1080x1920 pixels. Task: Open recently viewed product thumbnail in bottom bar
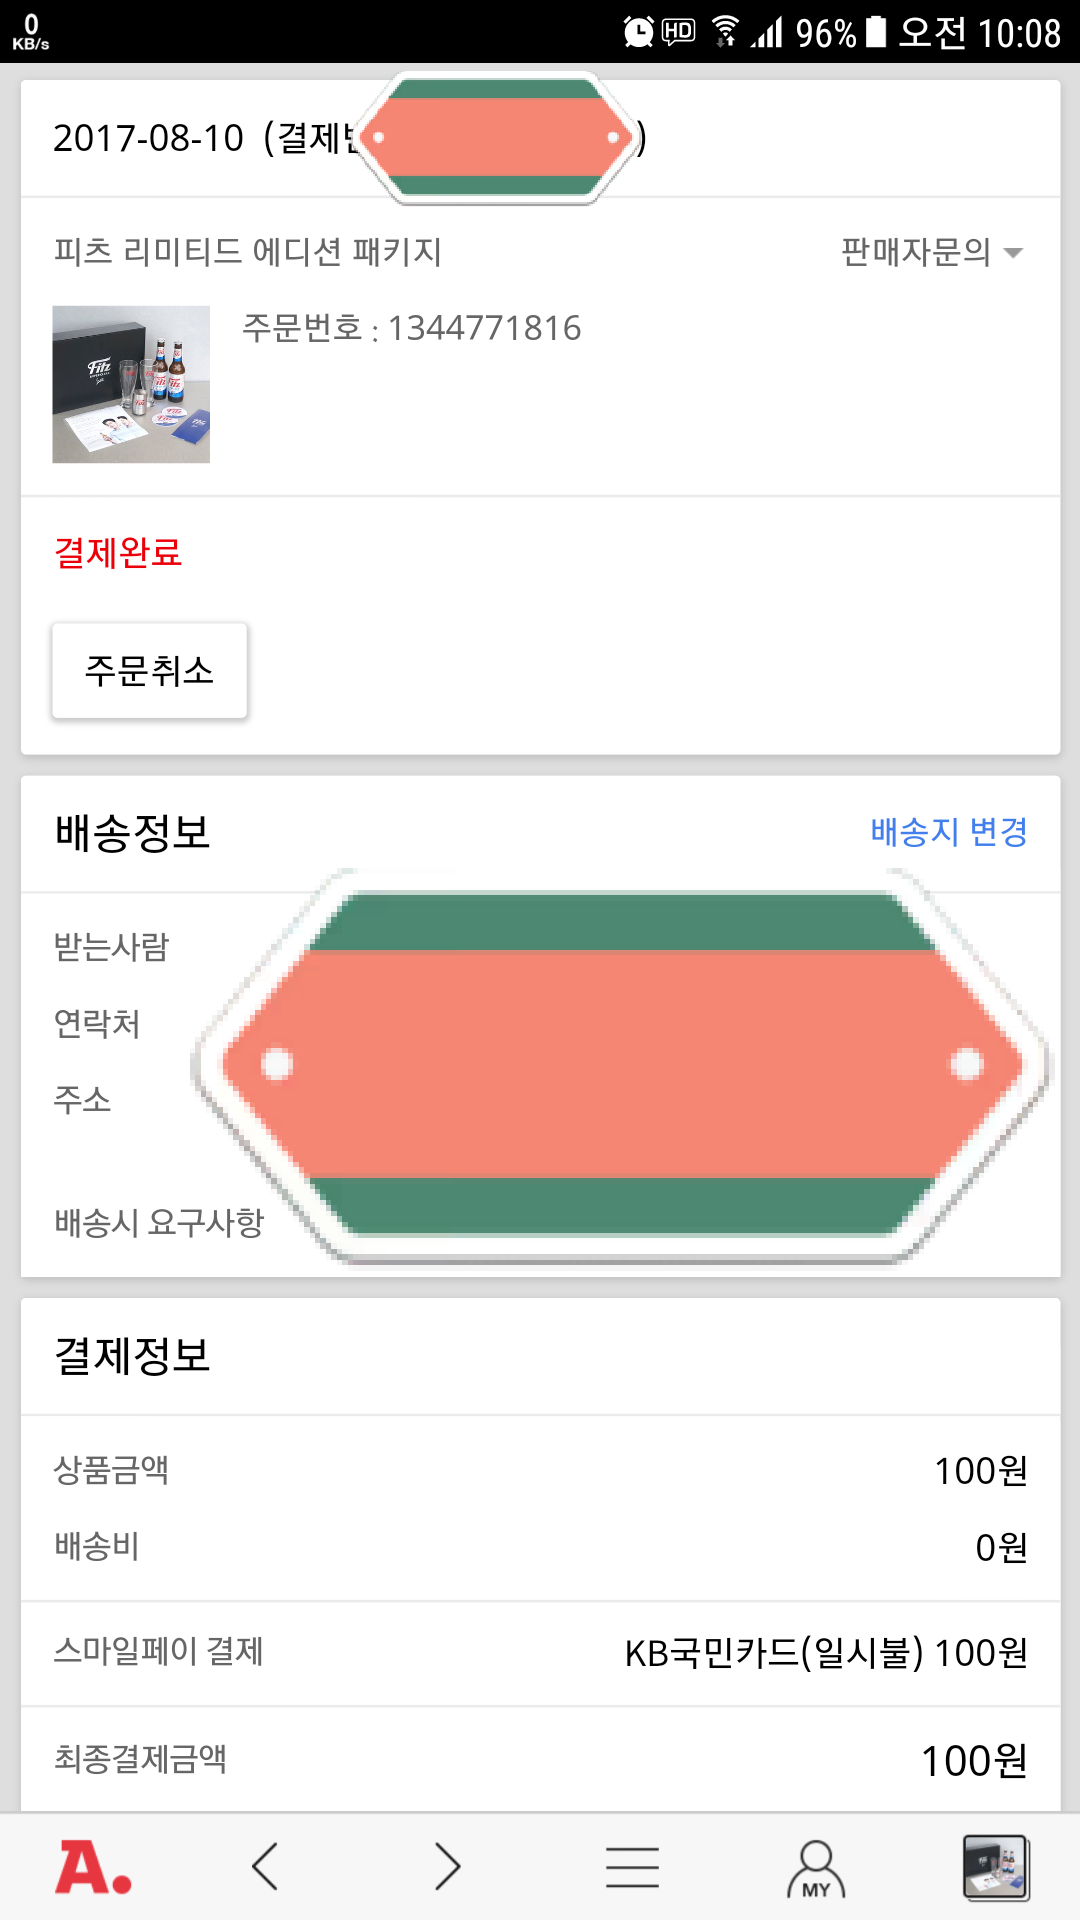[x=995, y=1867]
